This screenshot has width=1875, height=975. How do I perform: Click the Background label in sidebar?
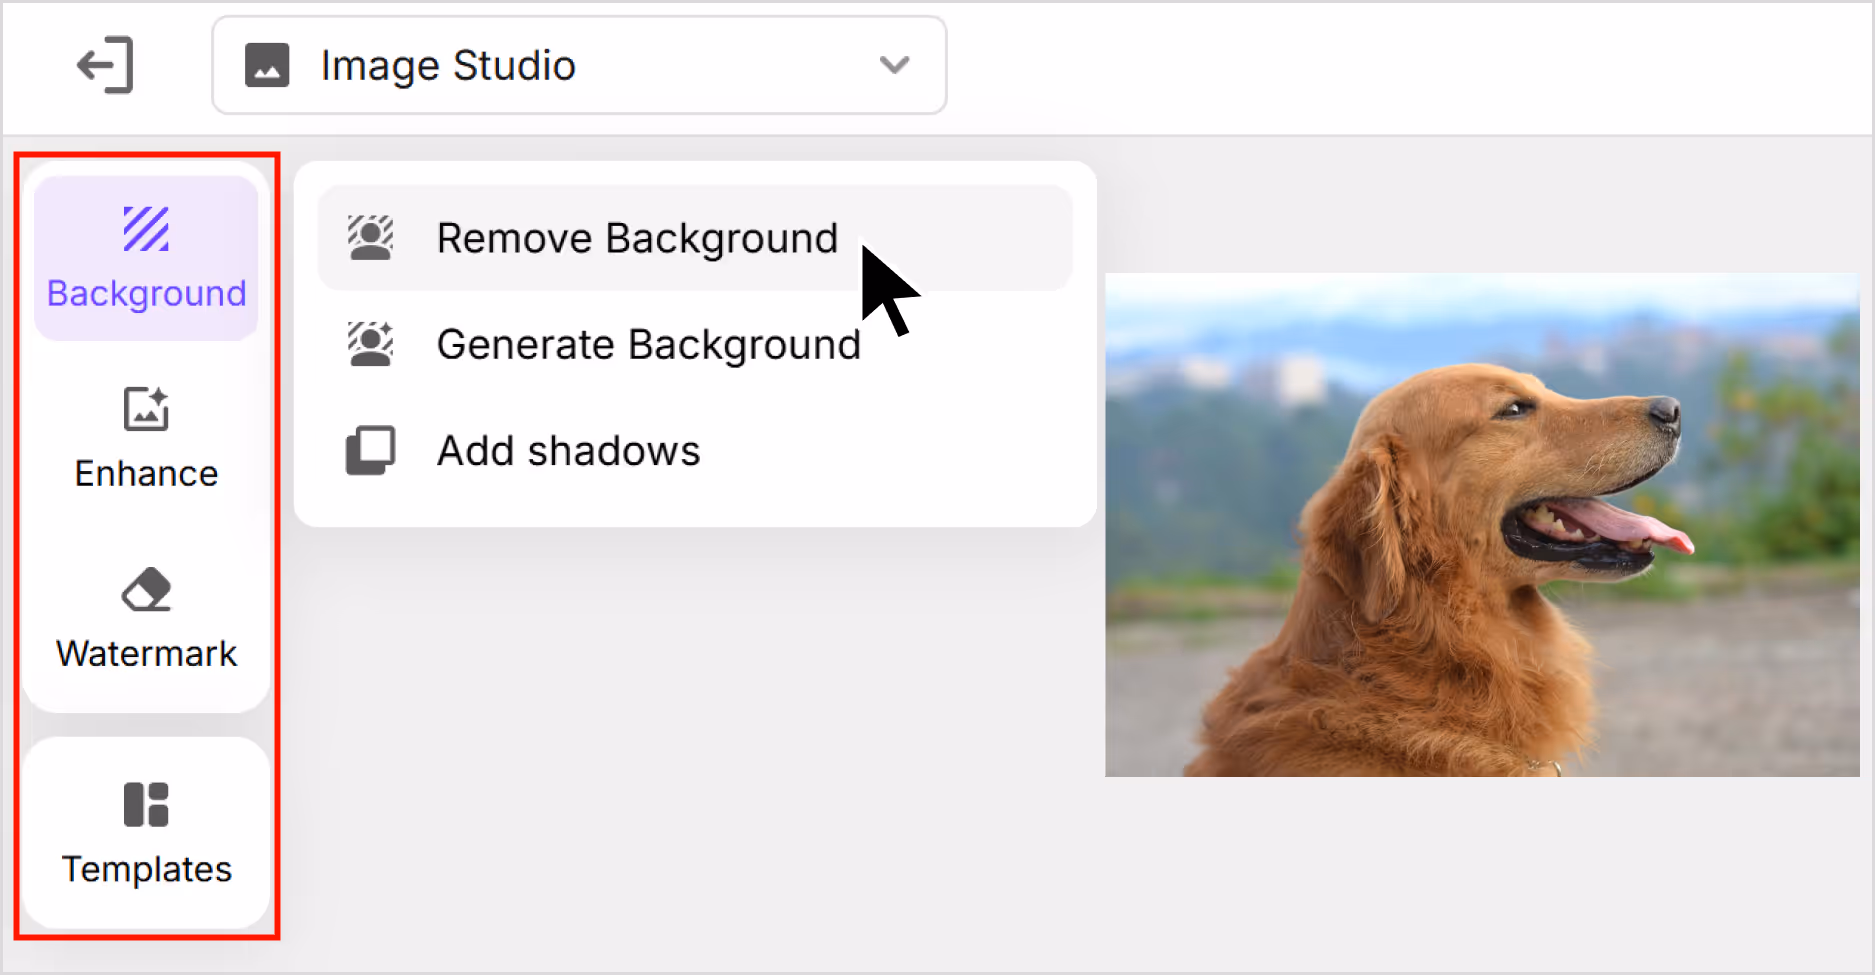click(x=146, y=294)
